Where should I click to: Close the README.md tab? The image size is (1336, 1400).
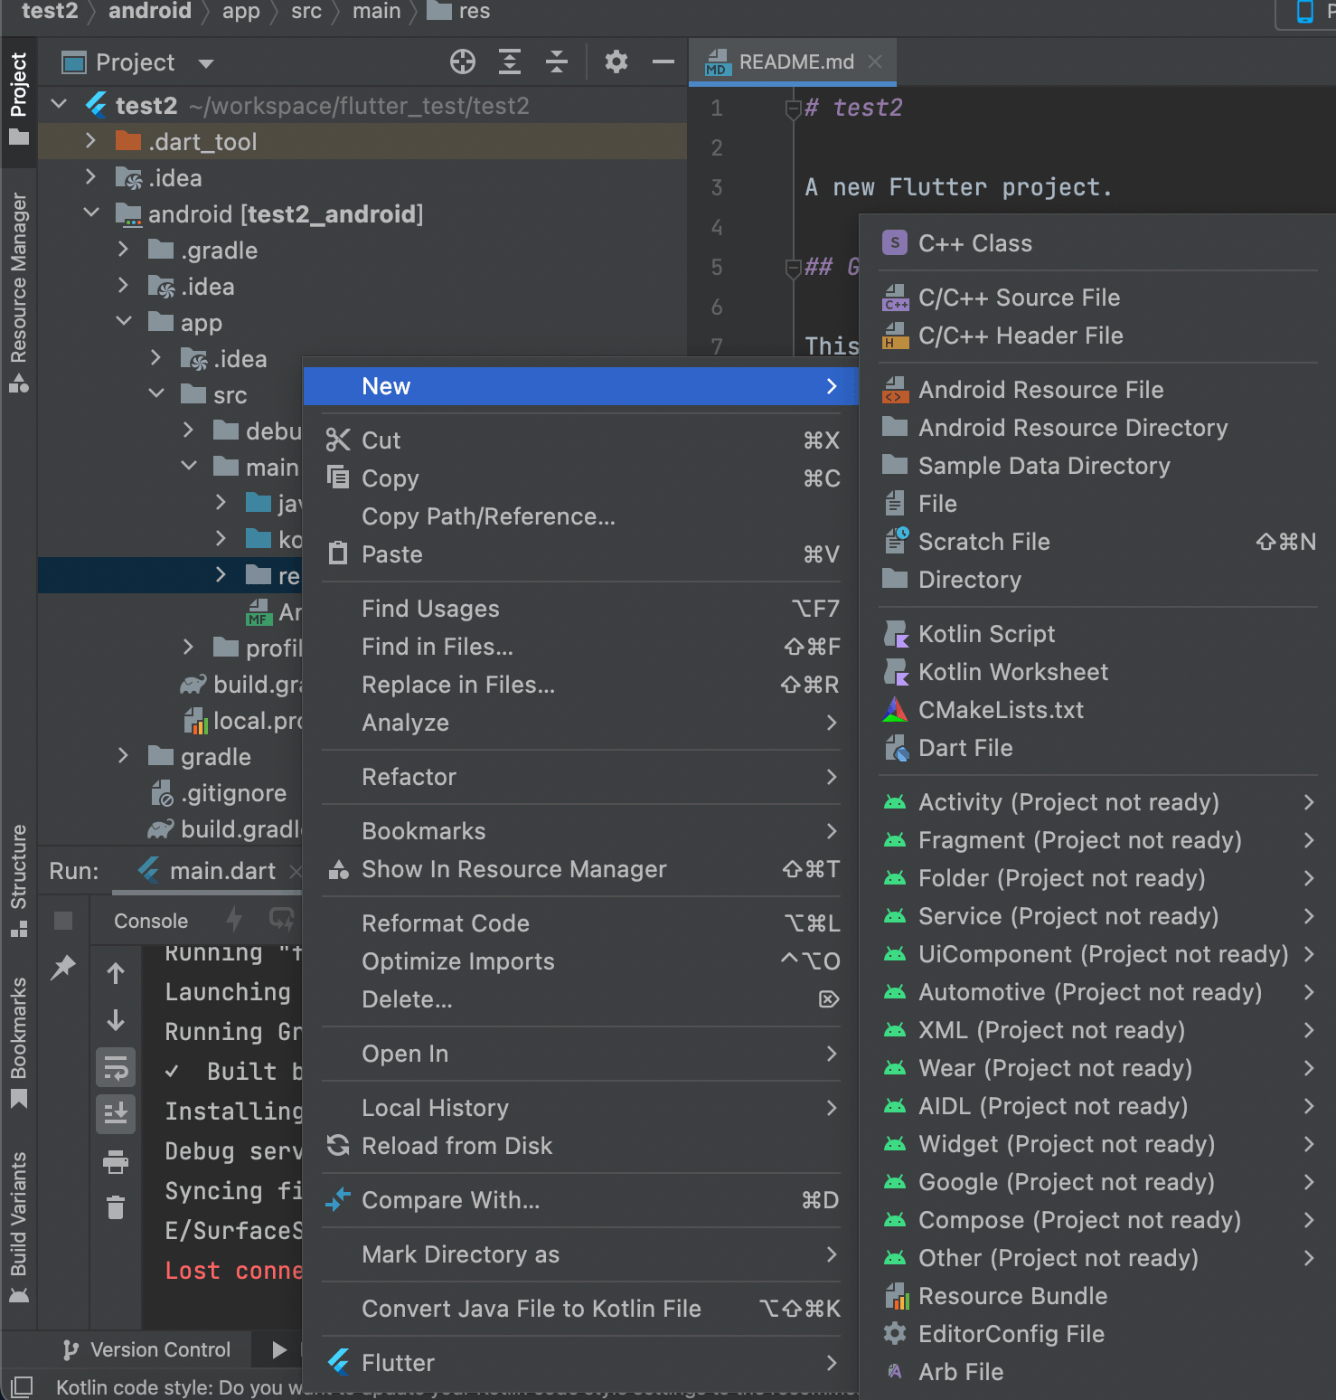pos(875,61)
